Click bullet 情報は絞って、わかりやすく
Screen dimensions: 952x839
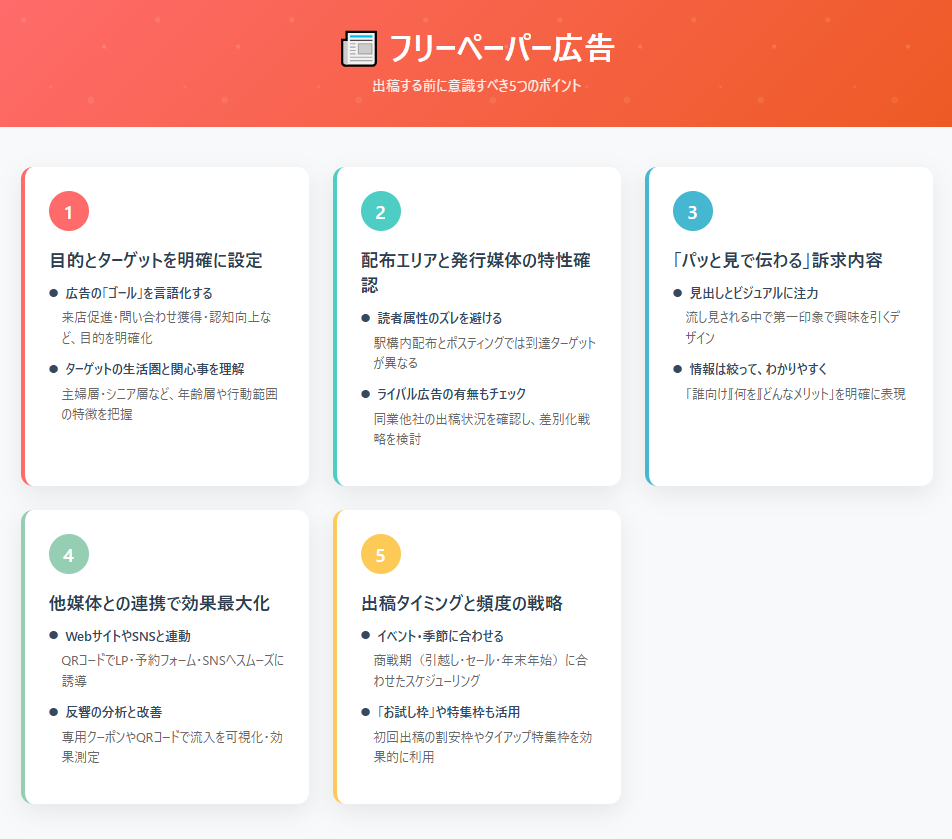click(x=758, y=369)
